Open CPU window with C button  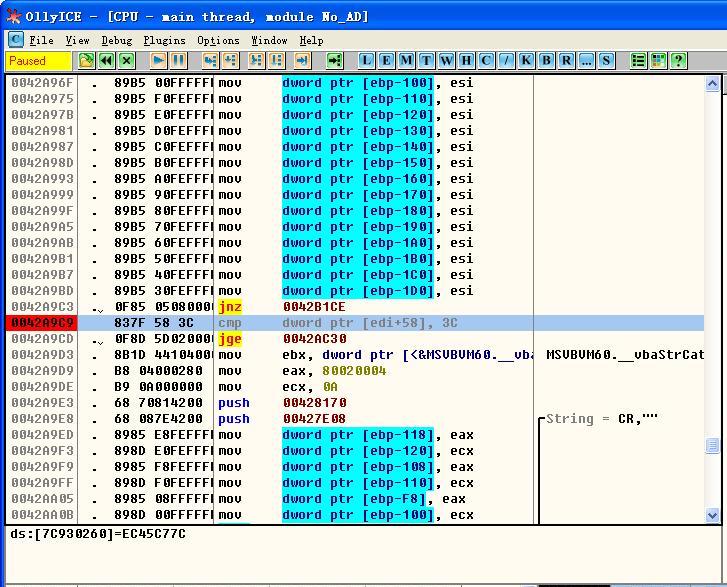coord(486,61)
